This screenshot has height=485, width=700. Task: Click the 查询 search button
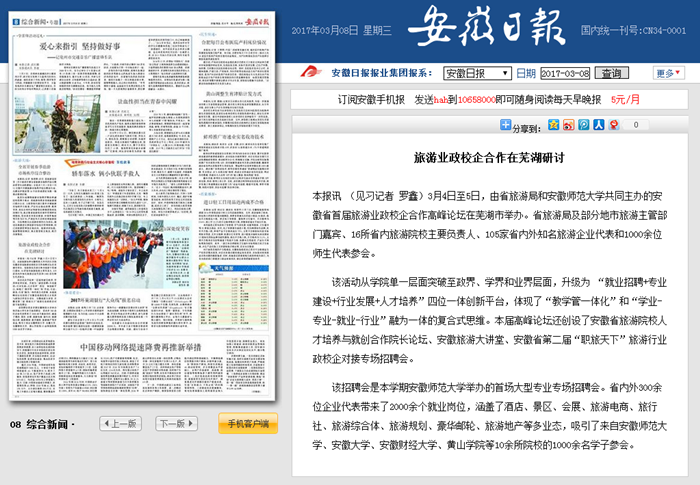click(x=612, y=73)
